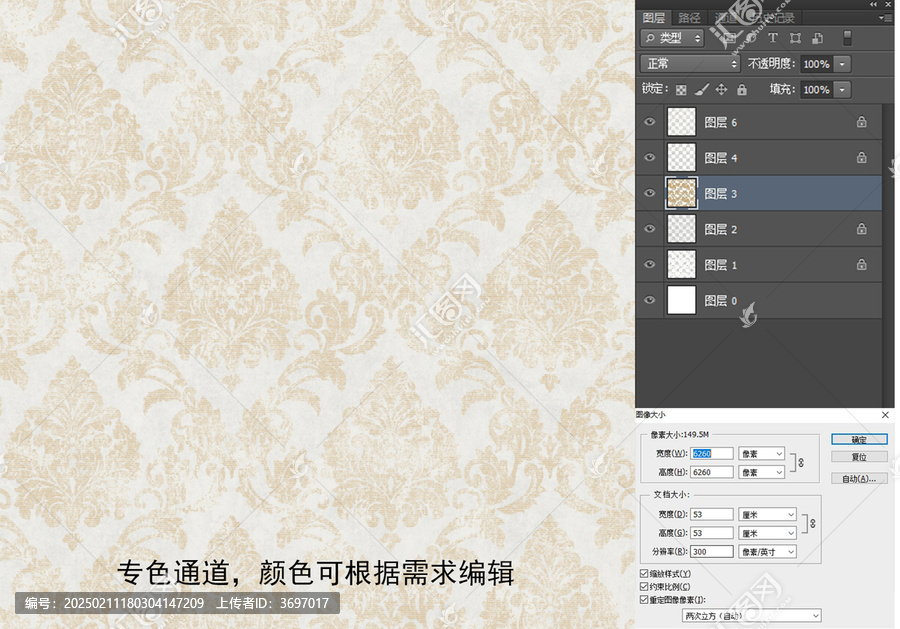Open resample method dropdown 两次立方
The width and height of the screenshot is (900, 629).
(752, 616)
